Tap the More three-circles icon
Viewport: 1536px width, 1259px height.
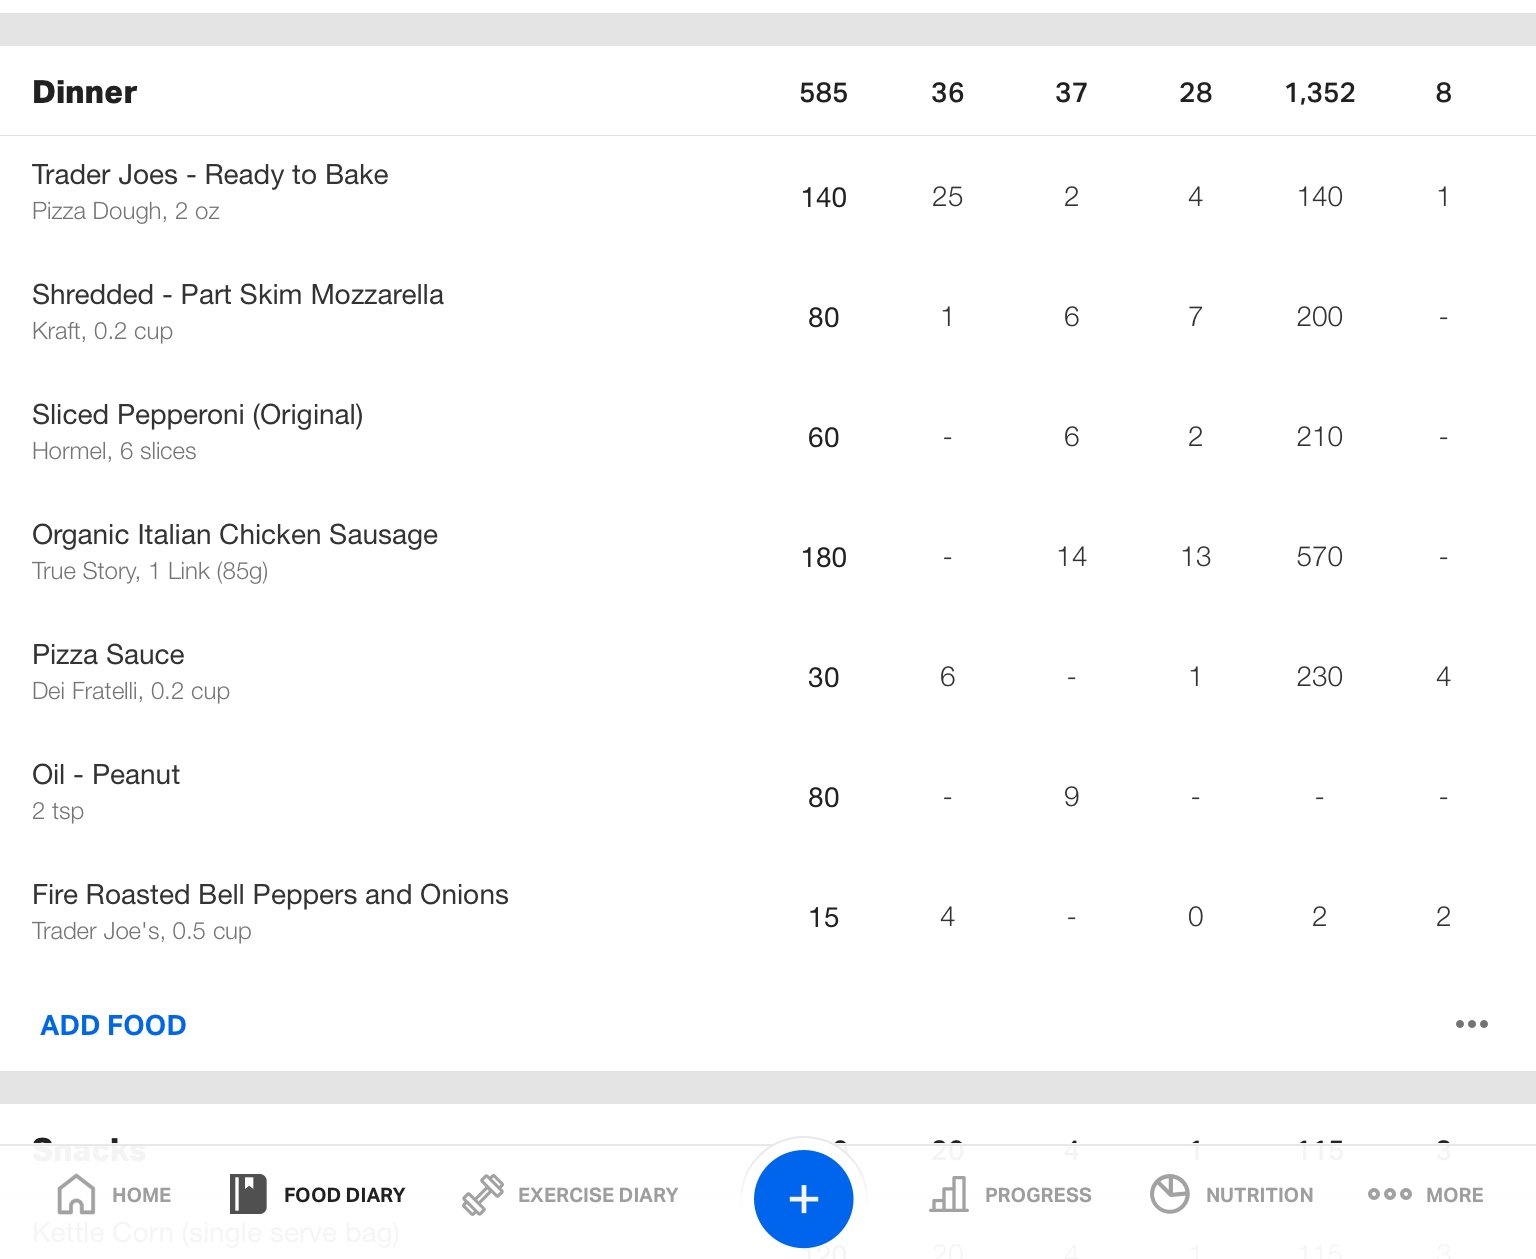(1390, 1194)
